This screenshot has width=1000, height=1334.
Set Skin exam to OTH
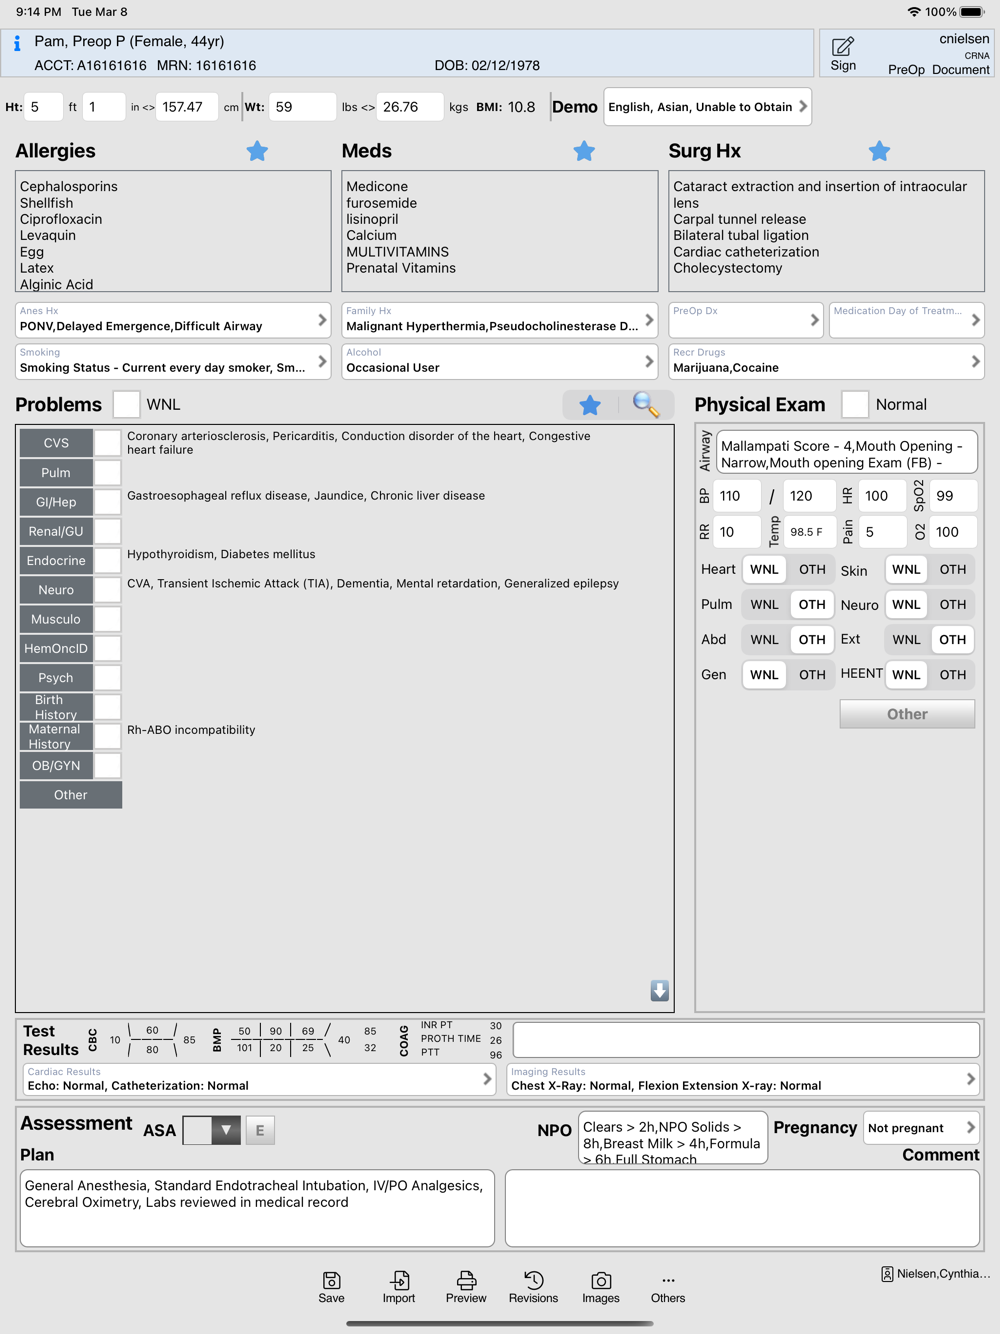coord(953,569)
